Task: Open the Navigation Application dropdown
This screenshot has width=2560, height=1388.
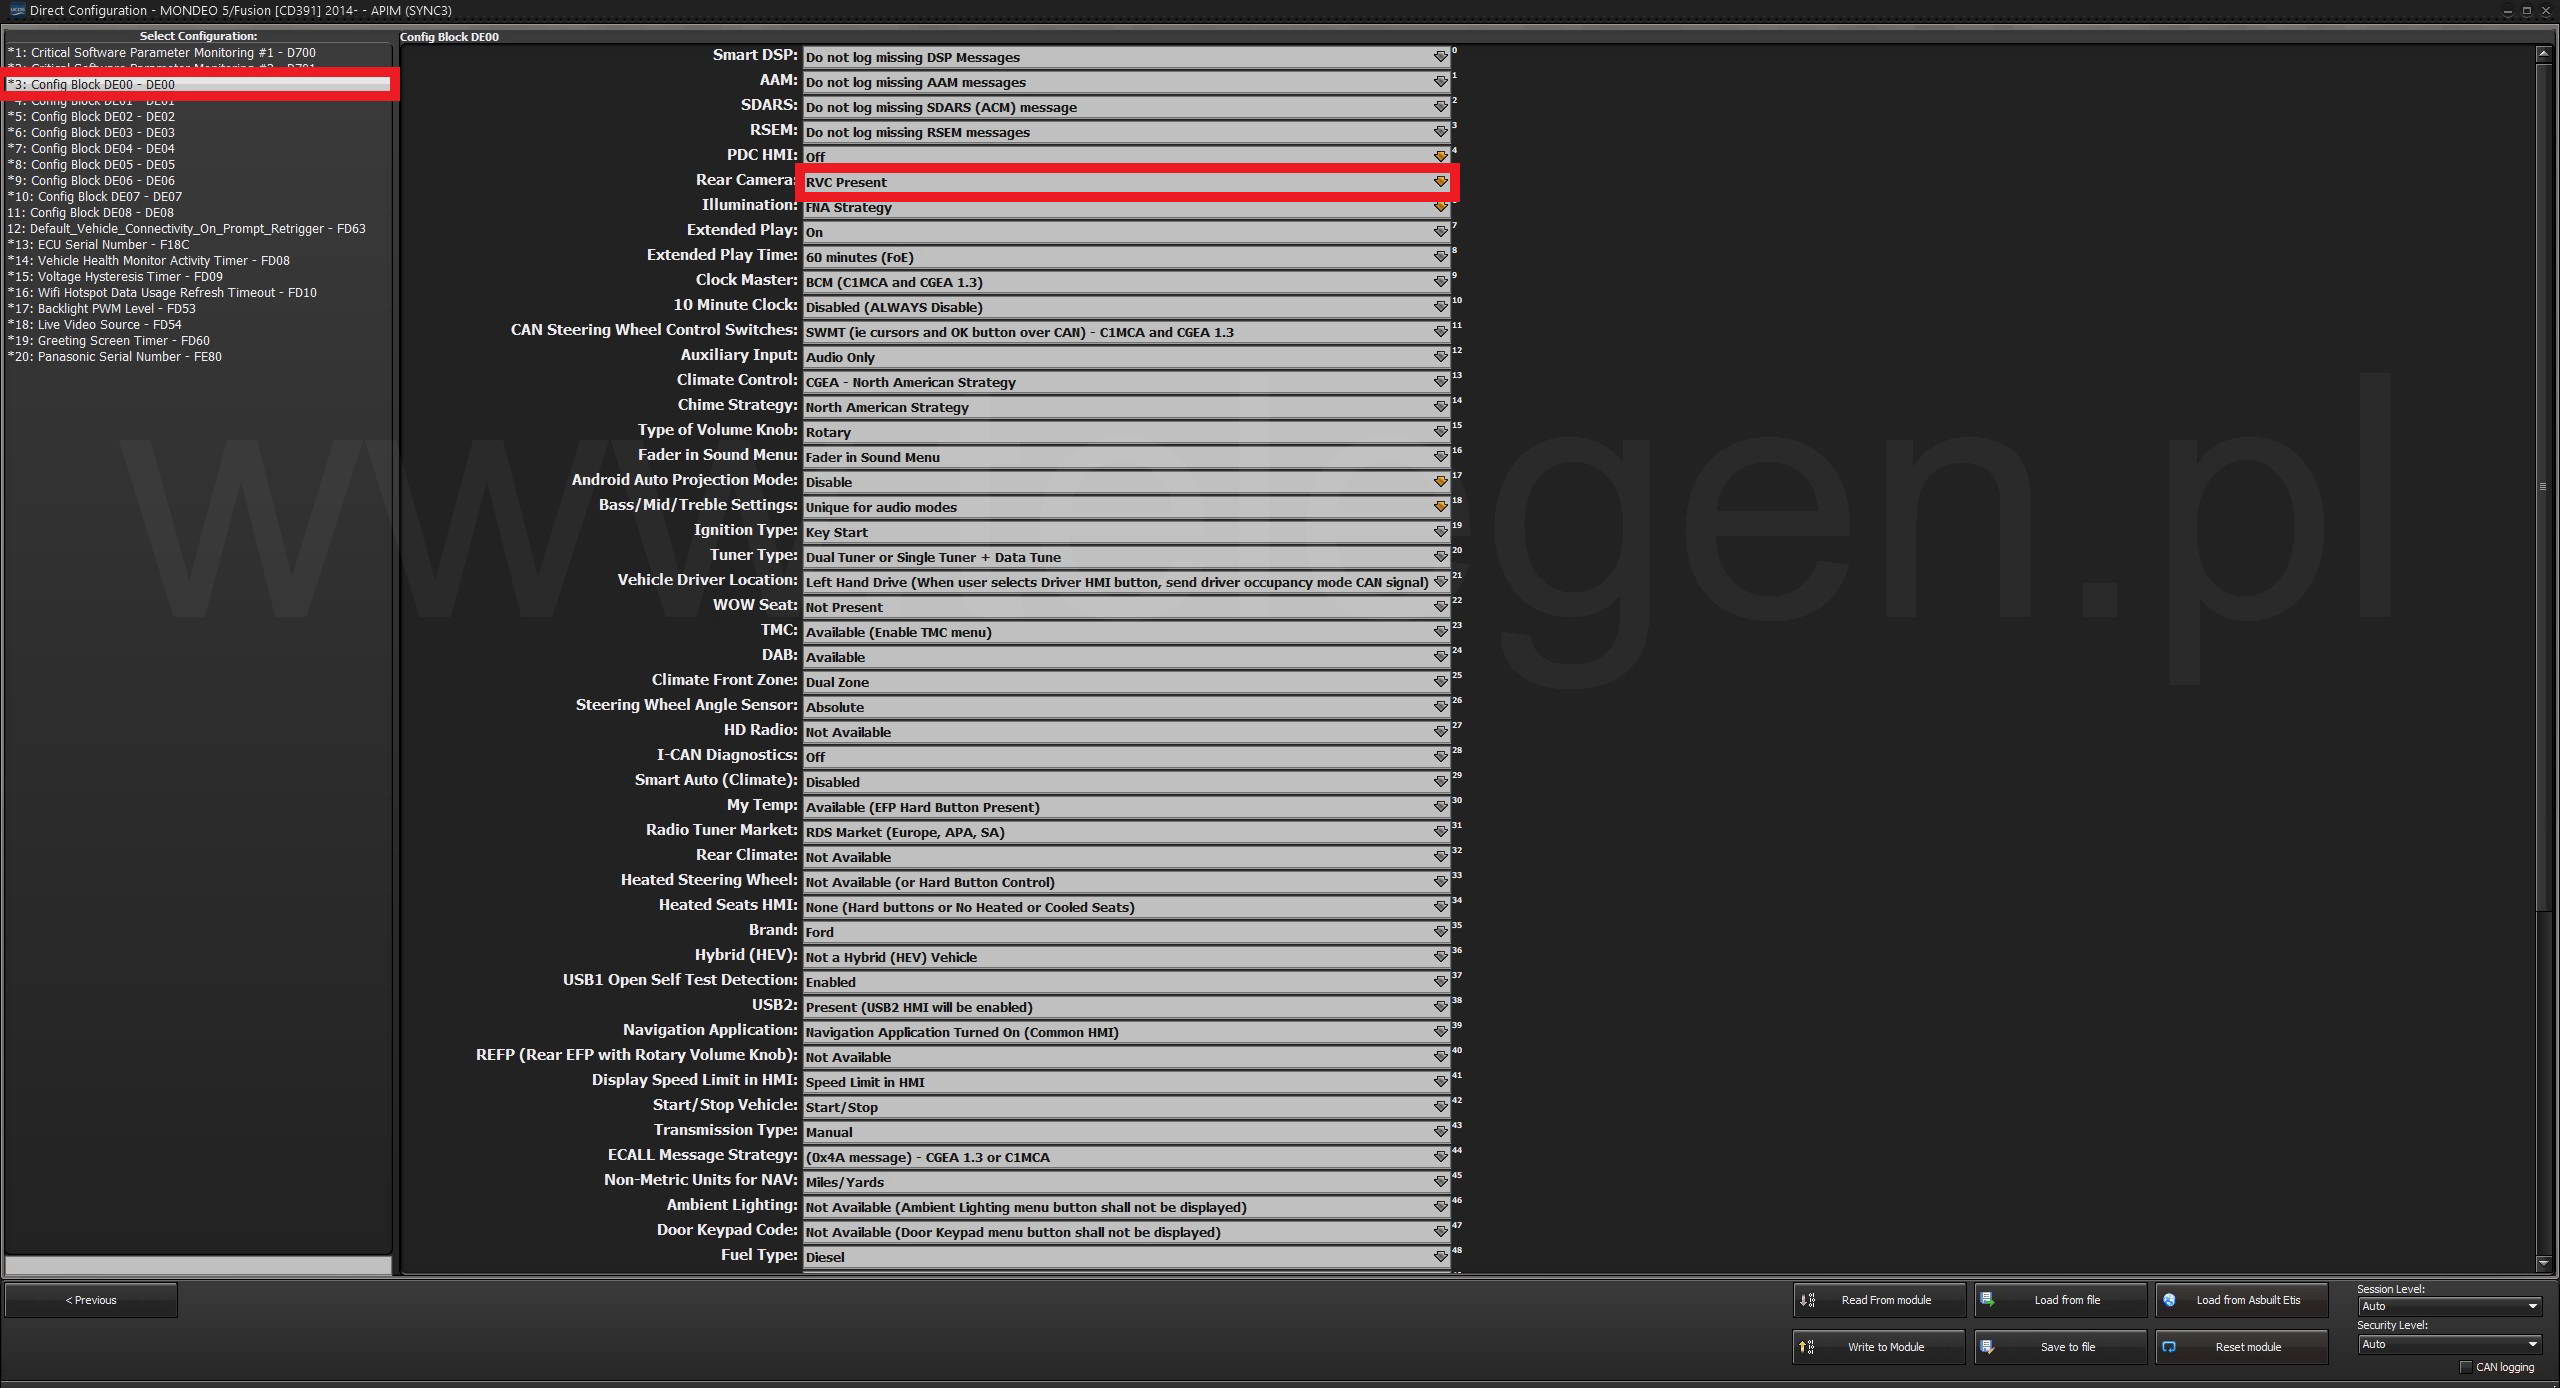Action: [1126, 1032]
